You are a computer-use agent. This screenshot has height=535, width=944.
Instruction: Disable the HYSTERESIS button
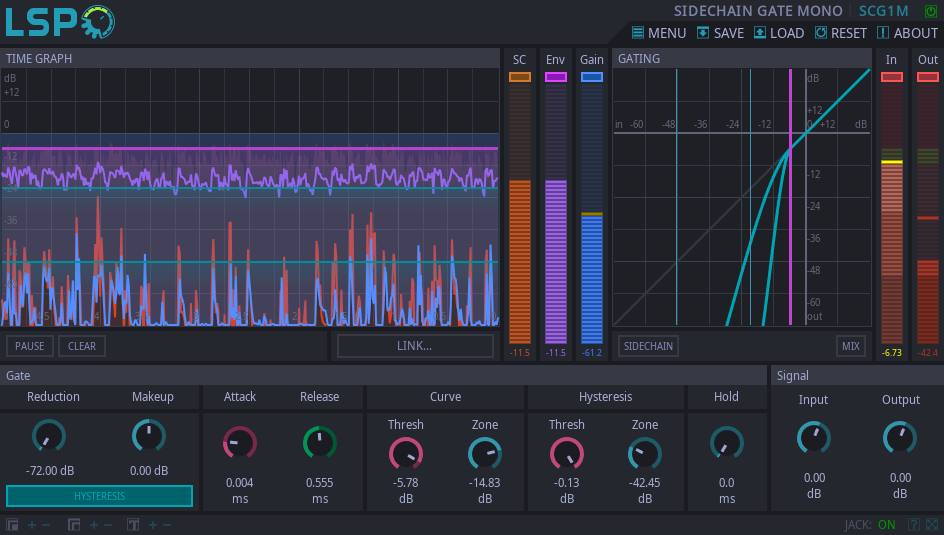(x=99, y=496)
